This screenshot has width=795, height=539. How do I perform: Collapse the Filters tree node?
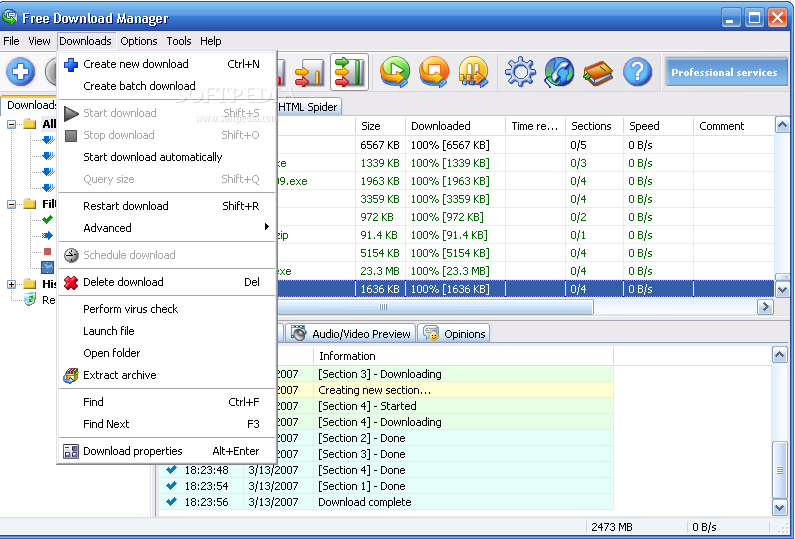[12, 204]
